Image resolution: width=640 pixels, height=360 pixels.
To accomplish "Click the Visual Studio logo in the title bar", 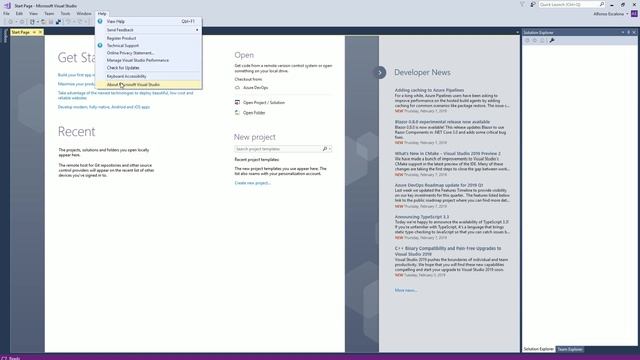I will [x=7, y=5].
